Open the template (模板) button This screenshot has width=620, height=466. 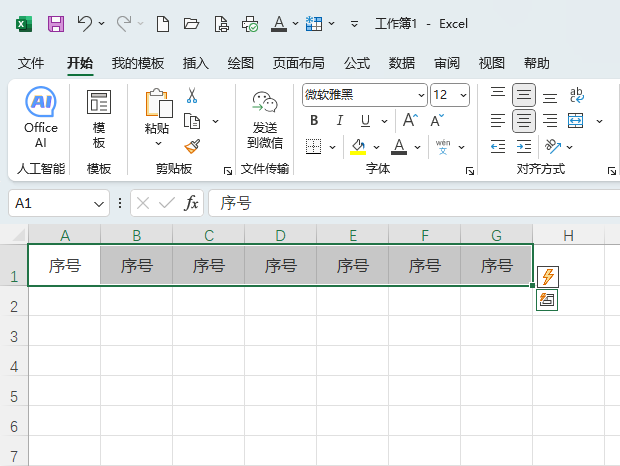[x=99, y=119]
